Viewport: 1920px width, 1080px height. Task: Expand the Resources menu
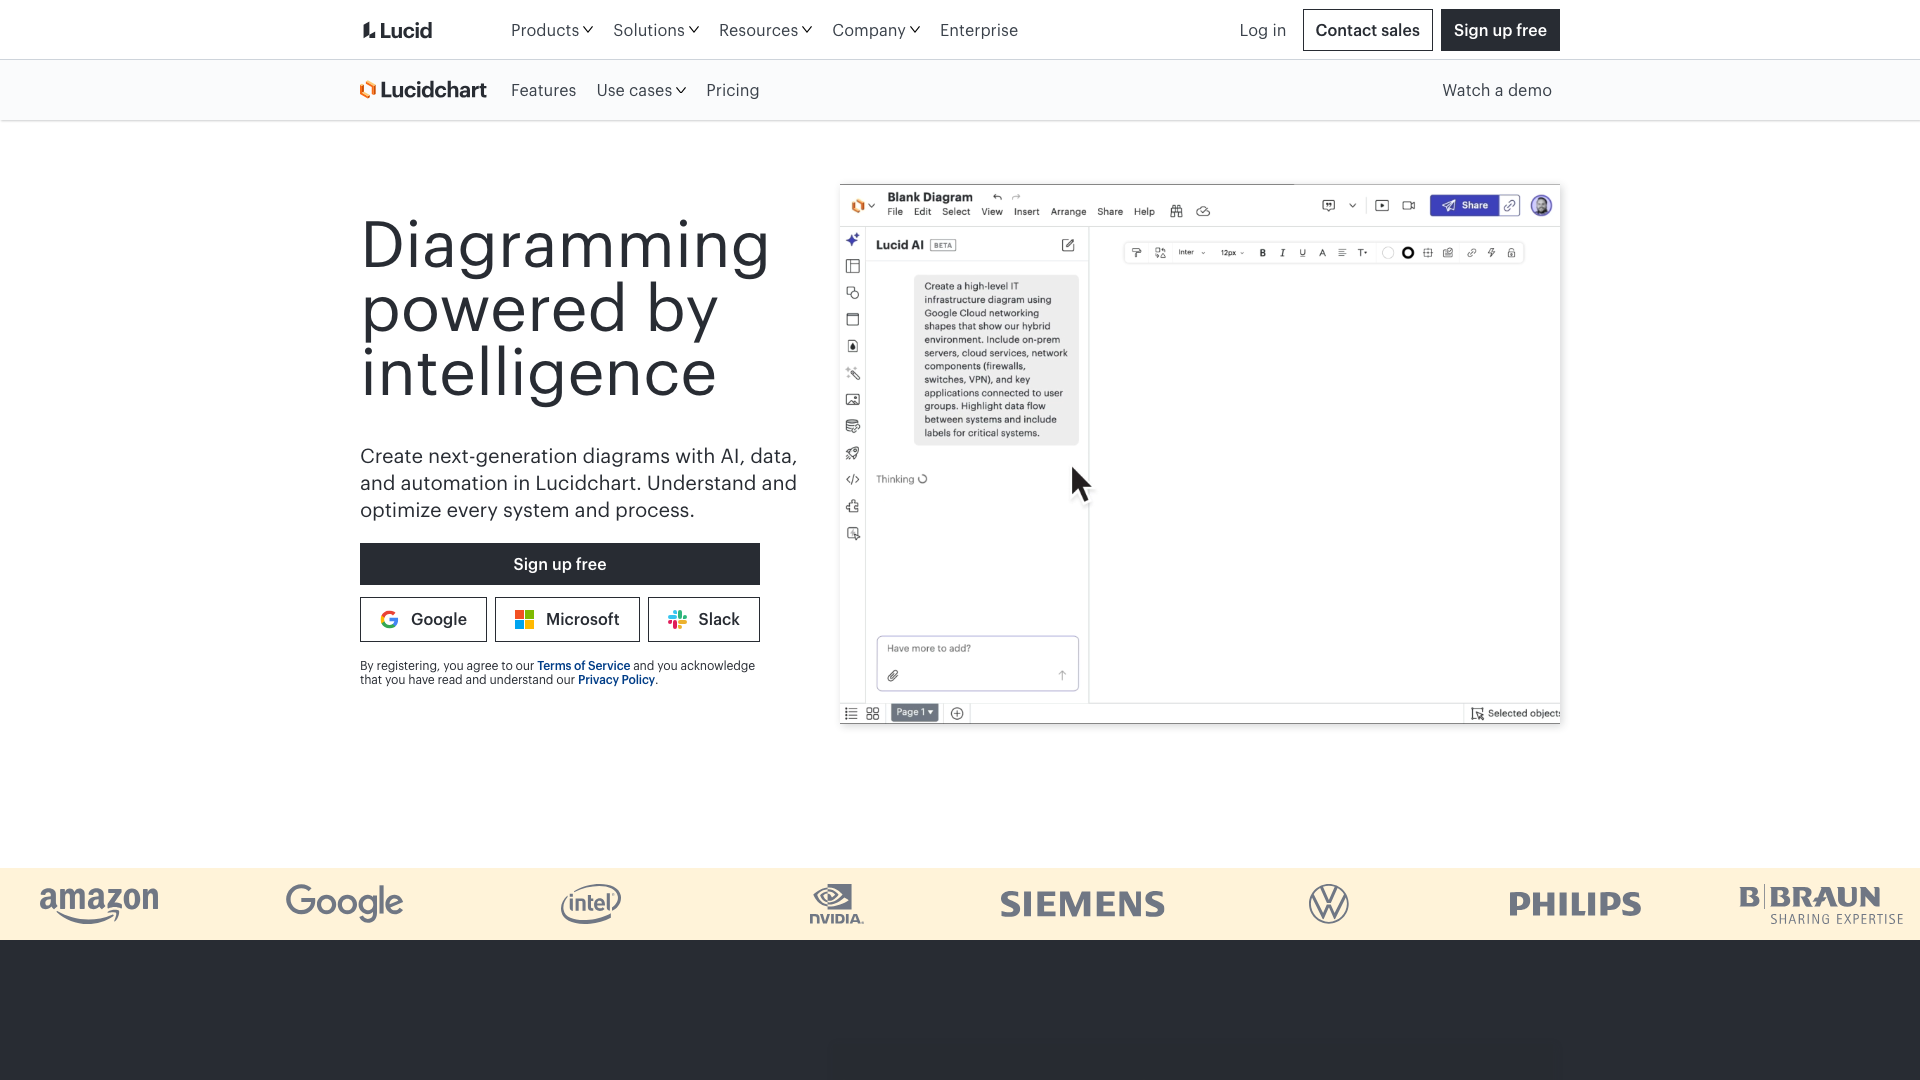pyautogui.click(x=765, y=30)
